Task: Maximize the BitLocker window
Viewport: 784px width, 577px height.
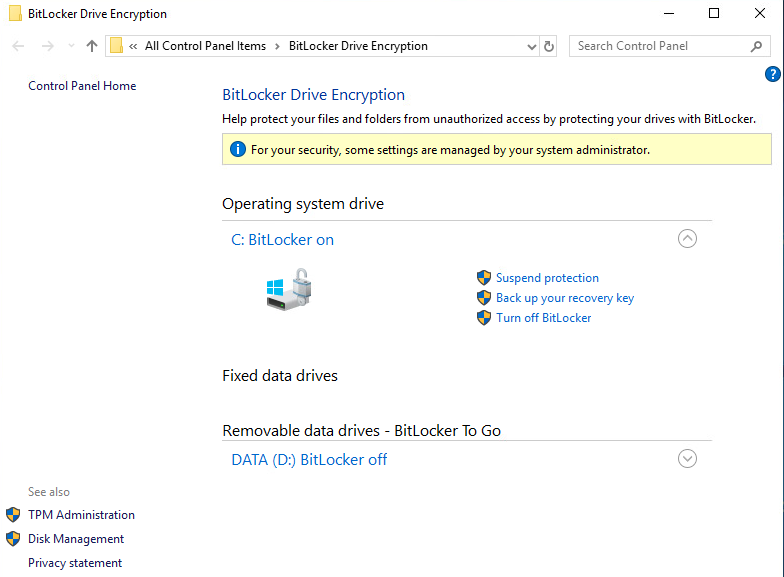Action: [x=714, y=14]
